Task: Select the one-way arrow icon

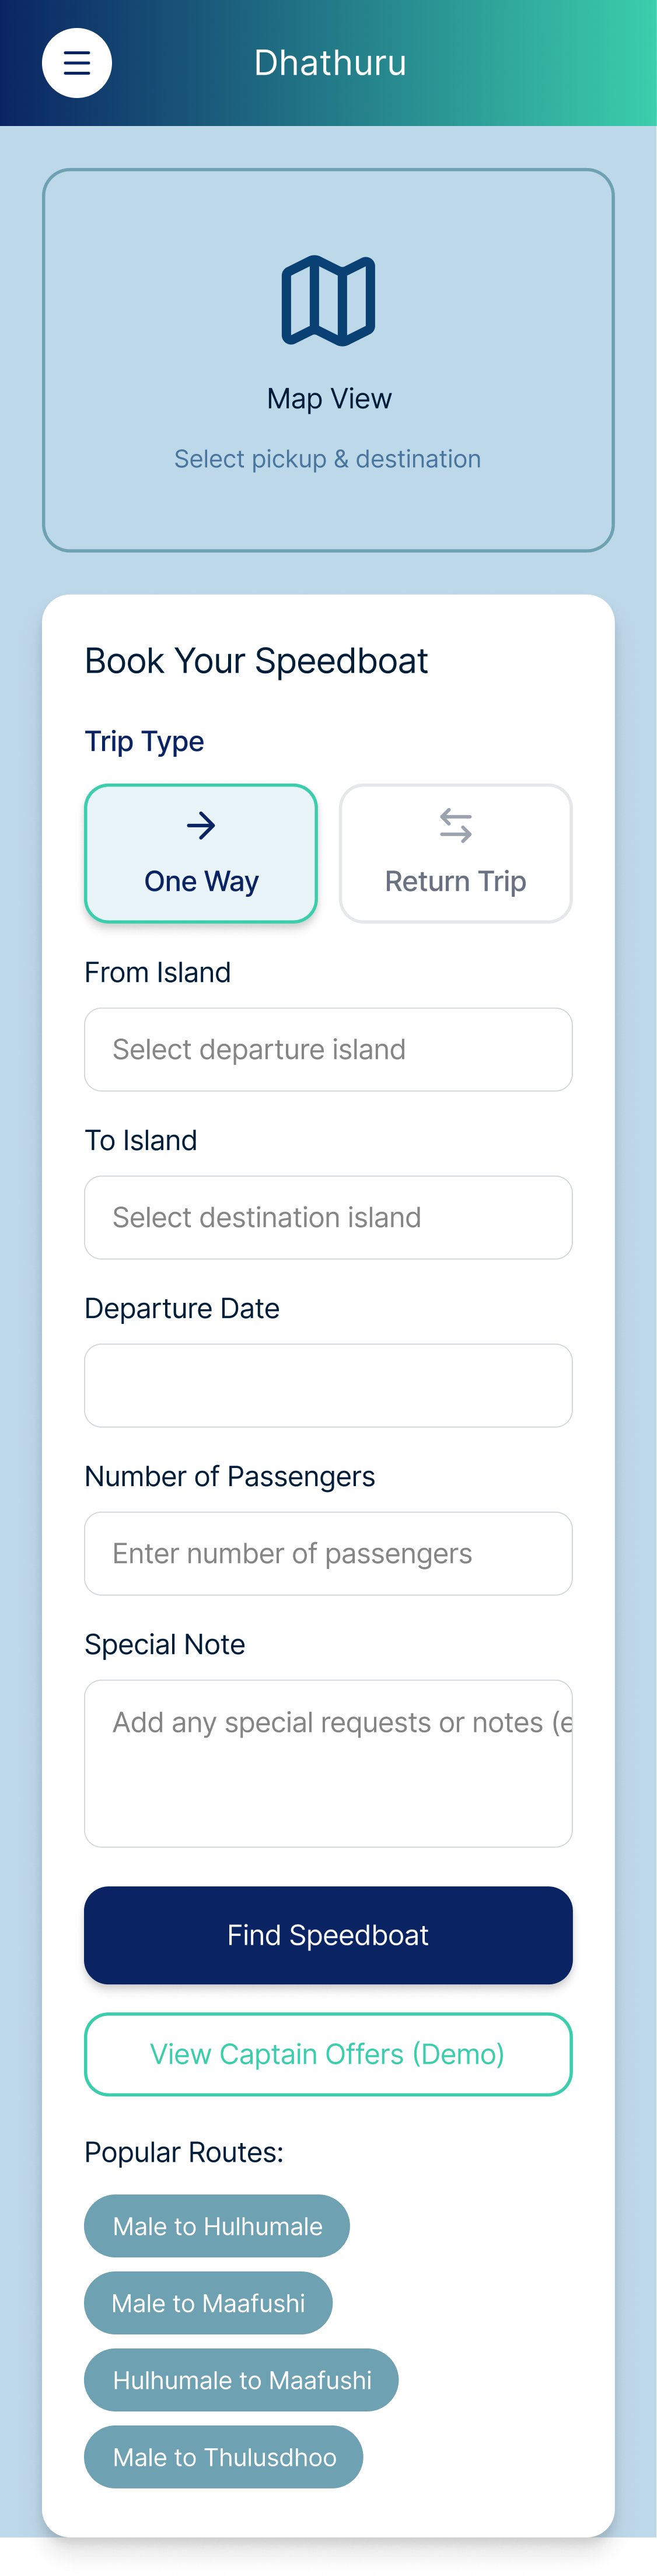Action: [x=200, y=826]
